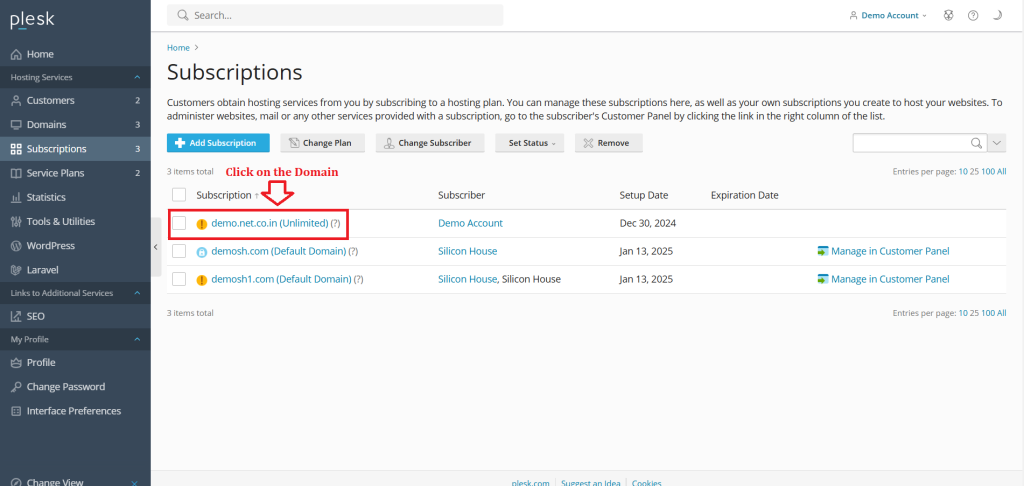Open the demosh.com (Default Domain) subscription
Viewport: 1024px width, 486px height.
279,251
